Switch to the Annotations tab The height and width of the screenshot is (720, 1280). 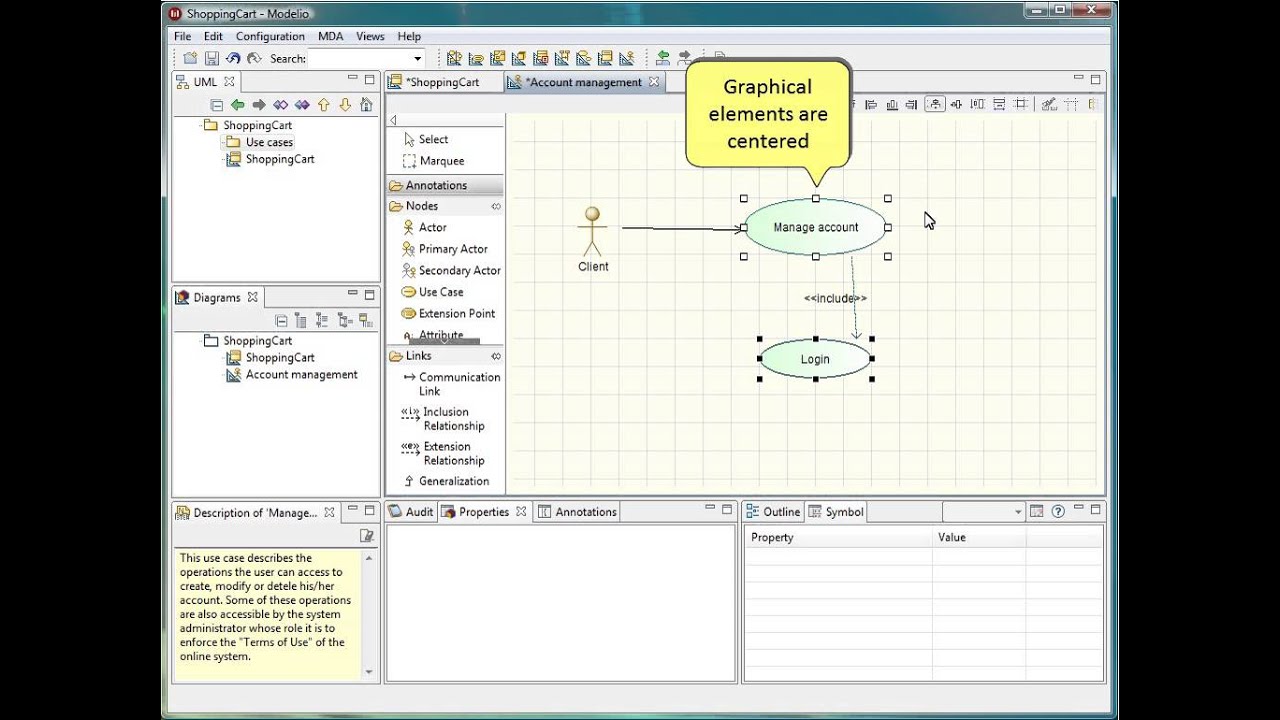577,512
